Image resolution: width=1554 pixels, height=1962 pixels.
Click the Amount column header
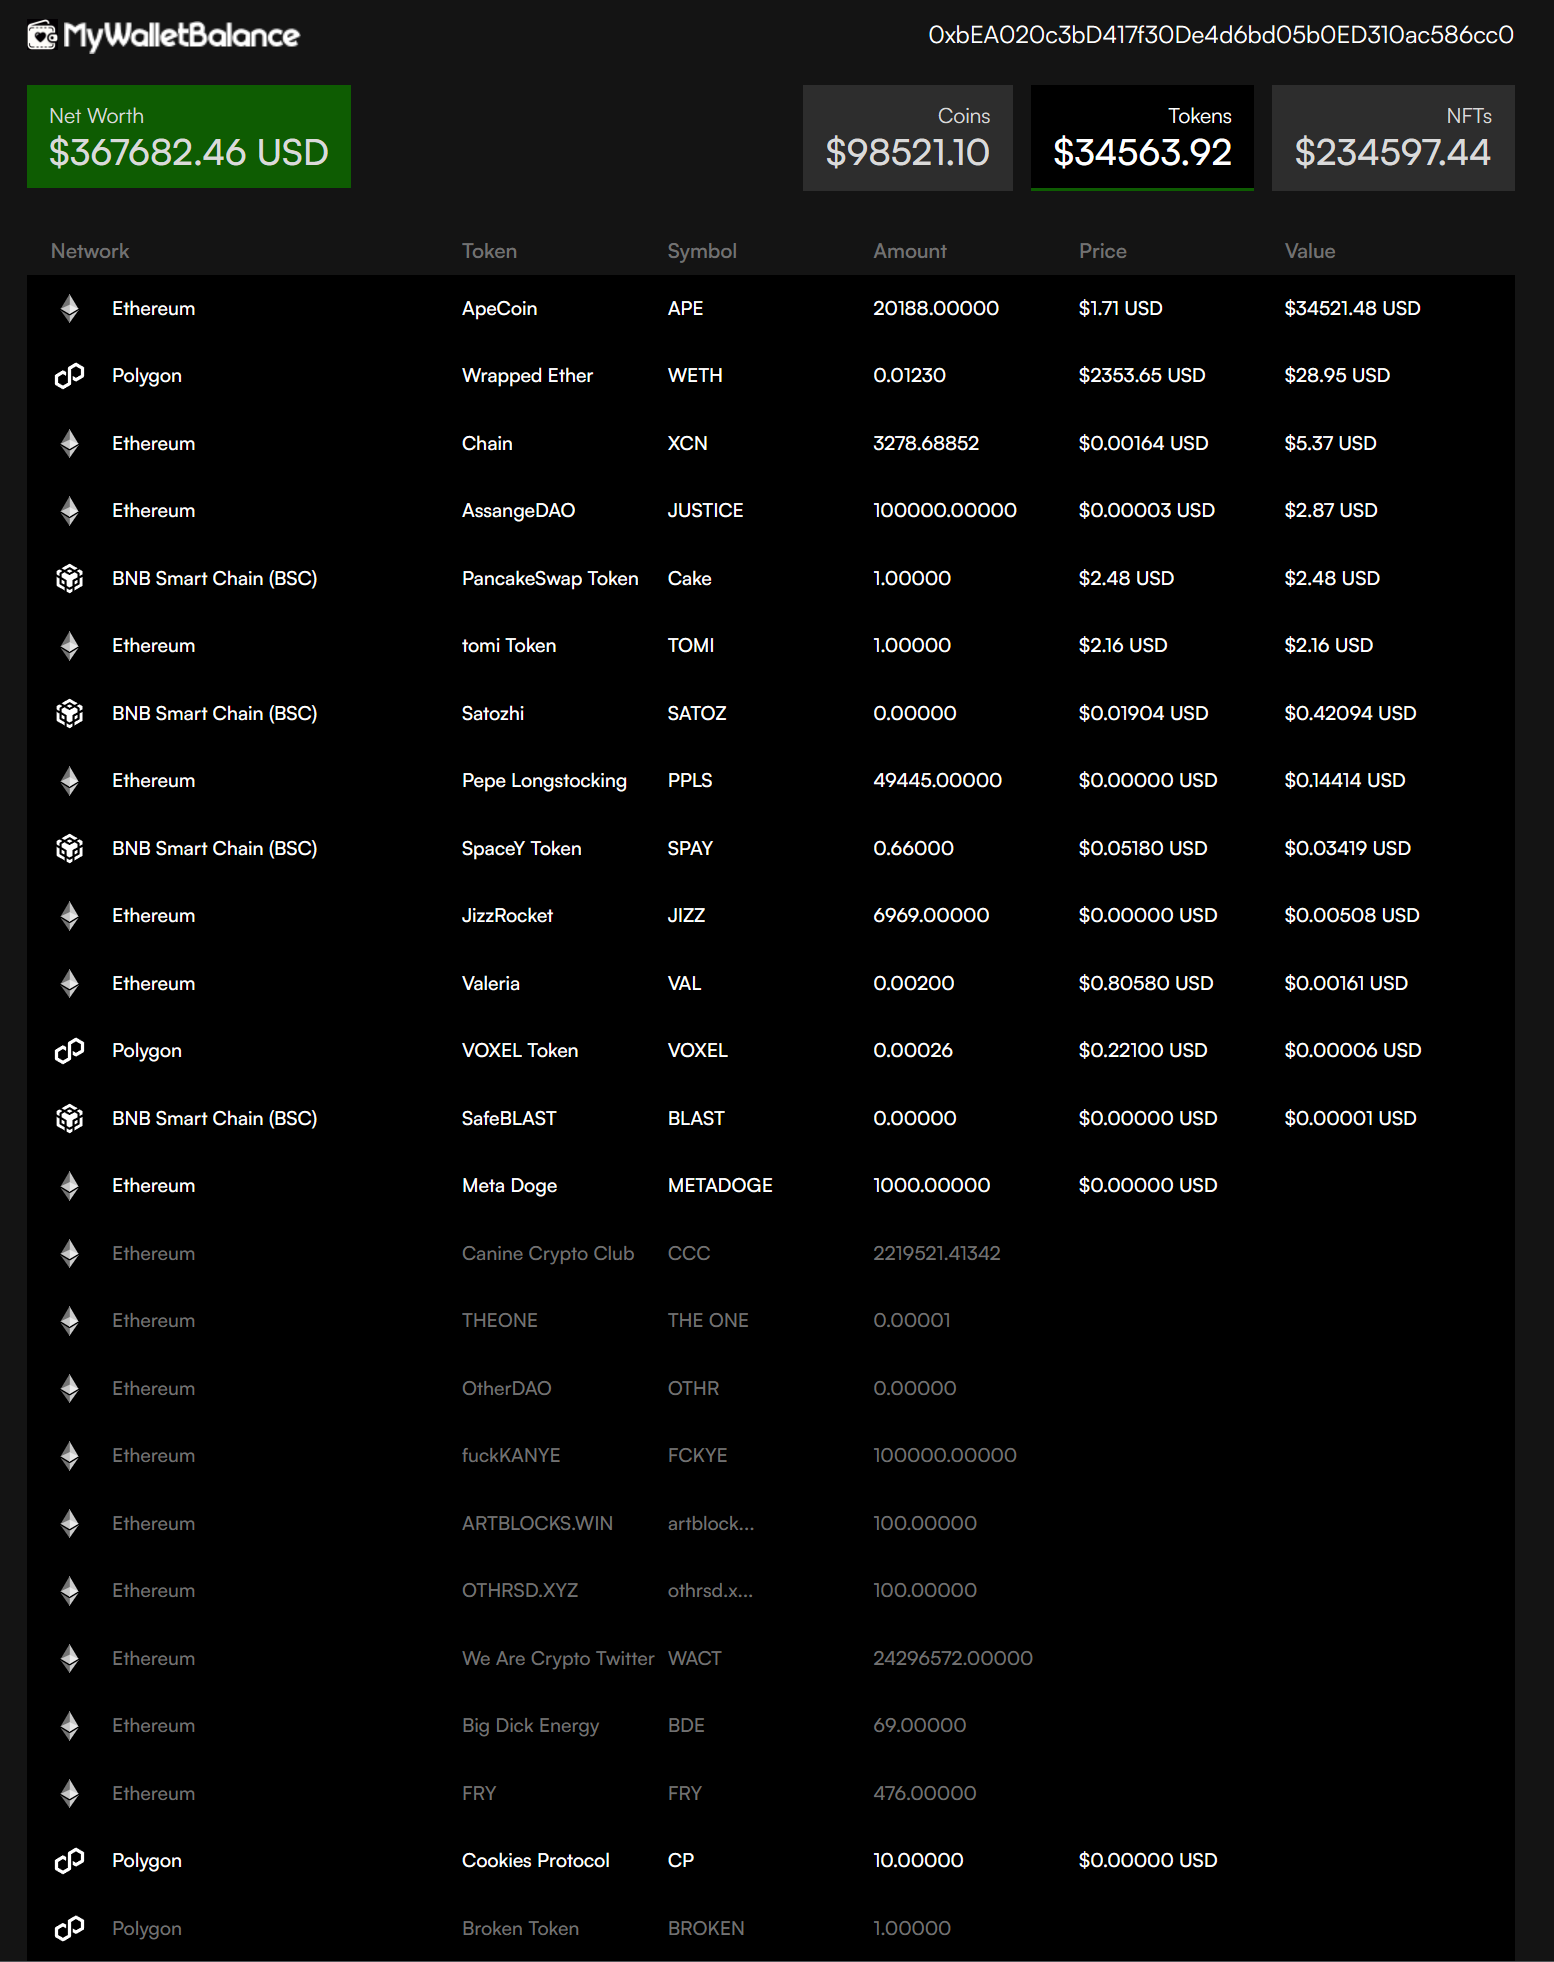[x=910, y=251]
